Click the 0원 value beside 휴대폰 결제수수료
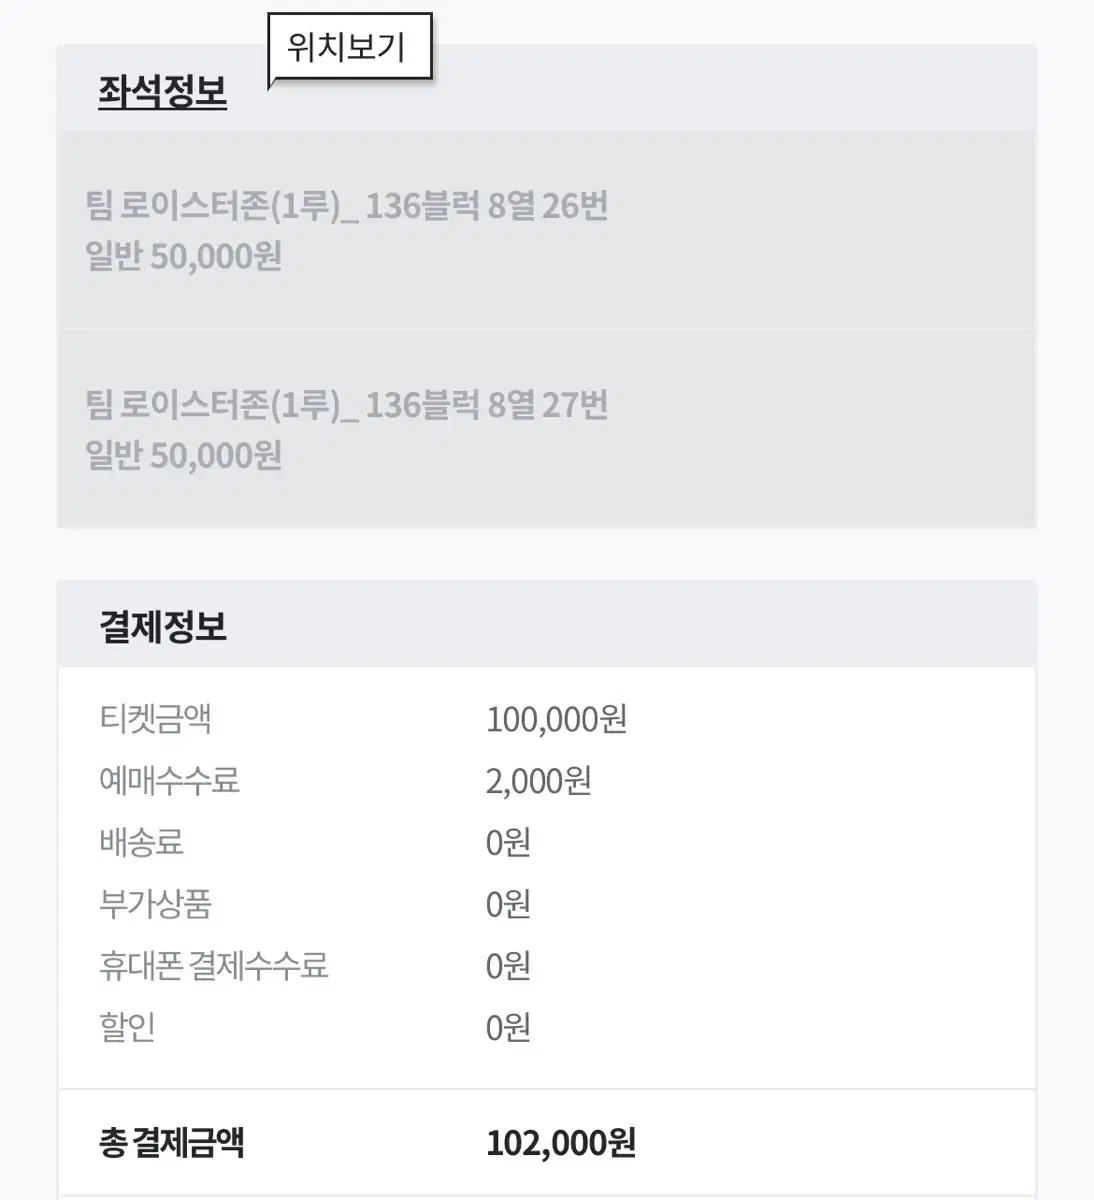The height and width of the screenshot is (1200, 1094). (x=508, y=966)
